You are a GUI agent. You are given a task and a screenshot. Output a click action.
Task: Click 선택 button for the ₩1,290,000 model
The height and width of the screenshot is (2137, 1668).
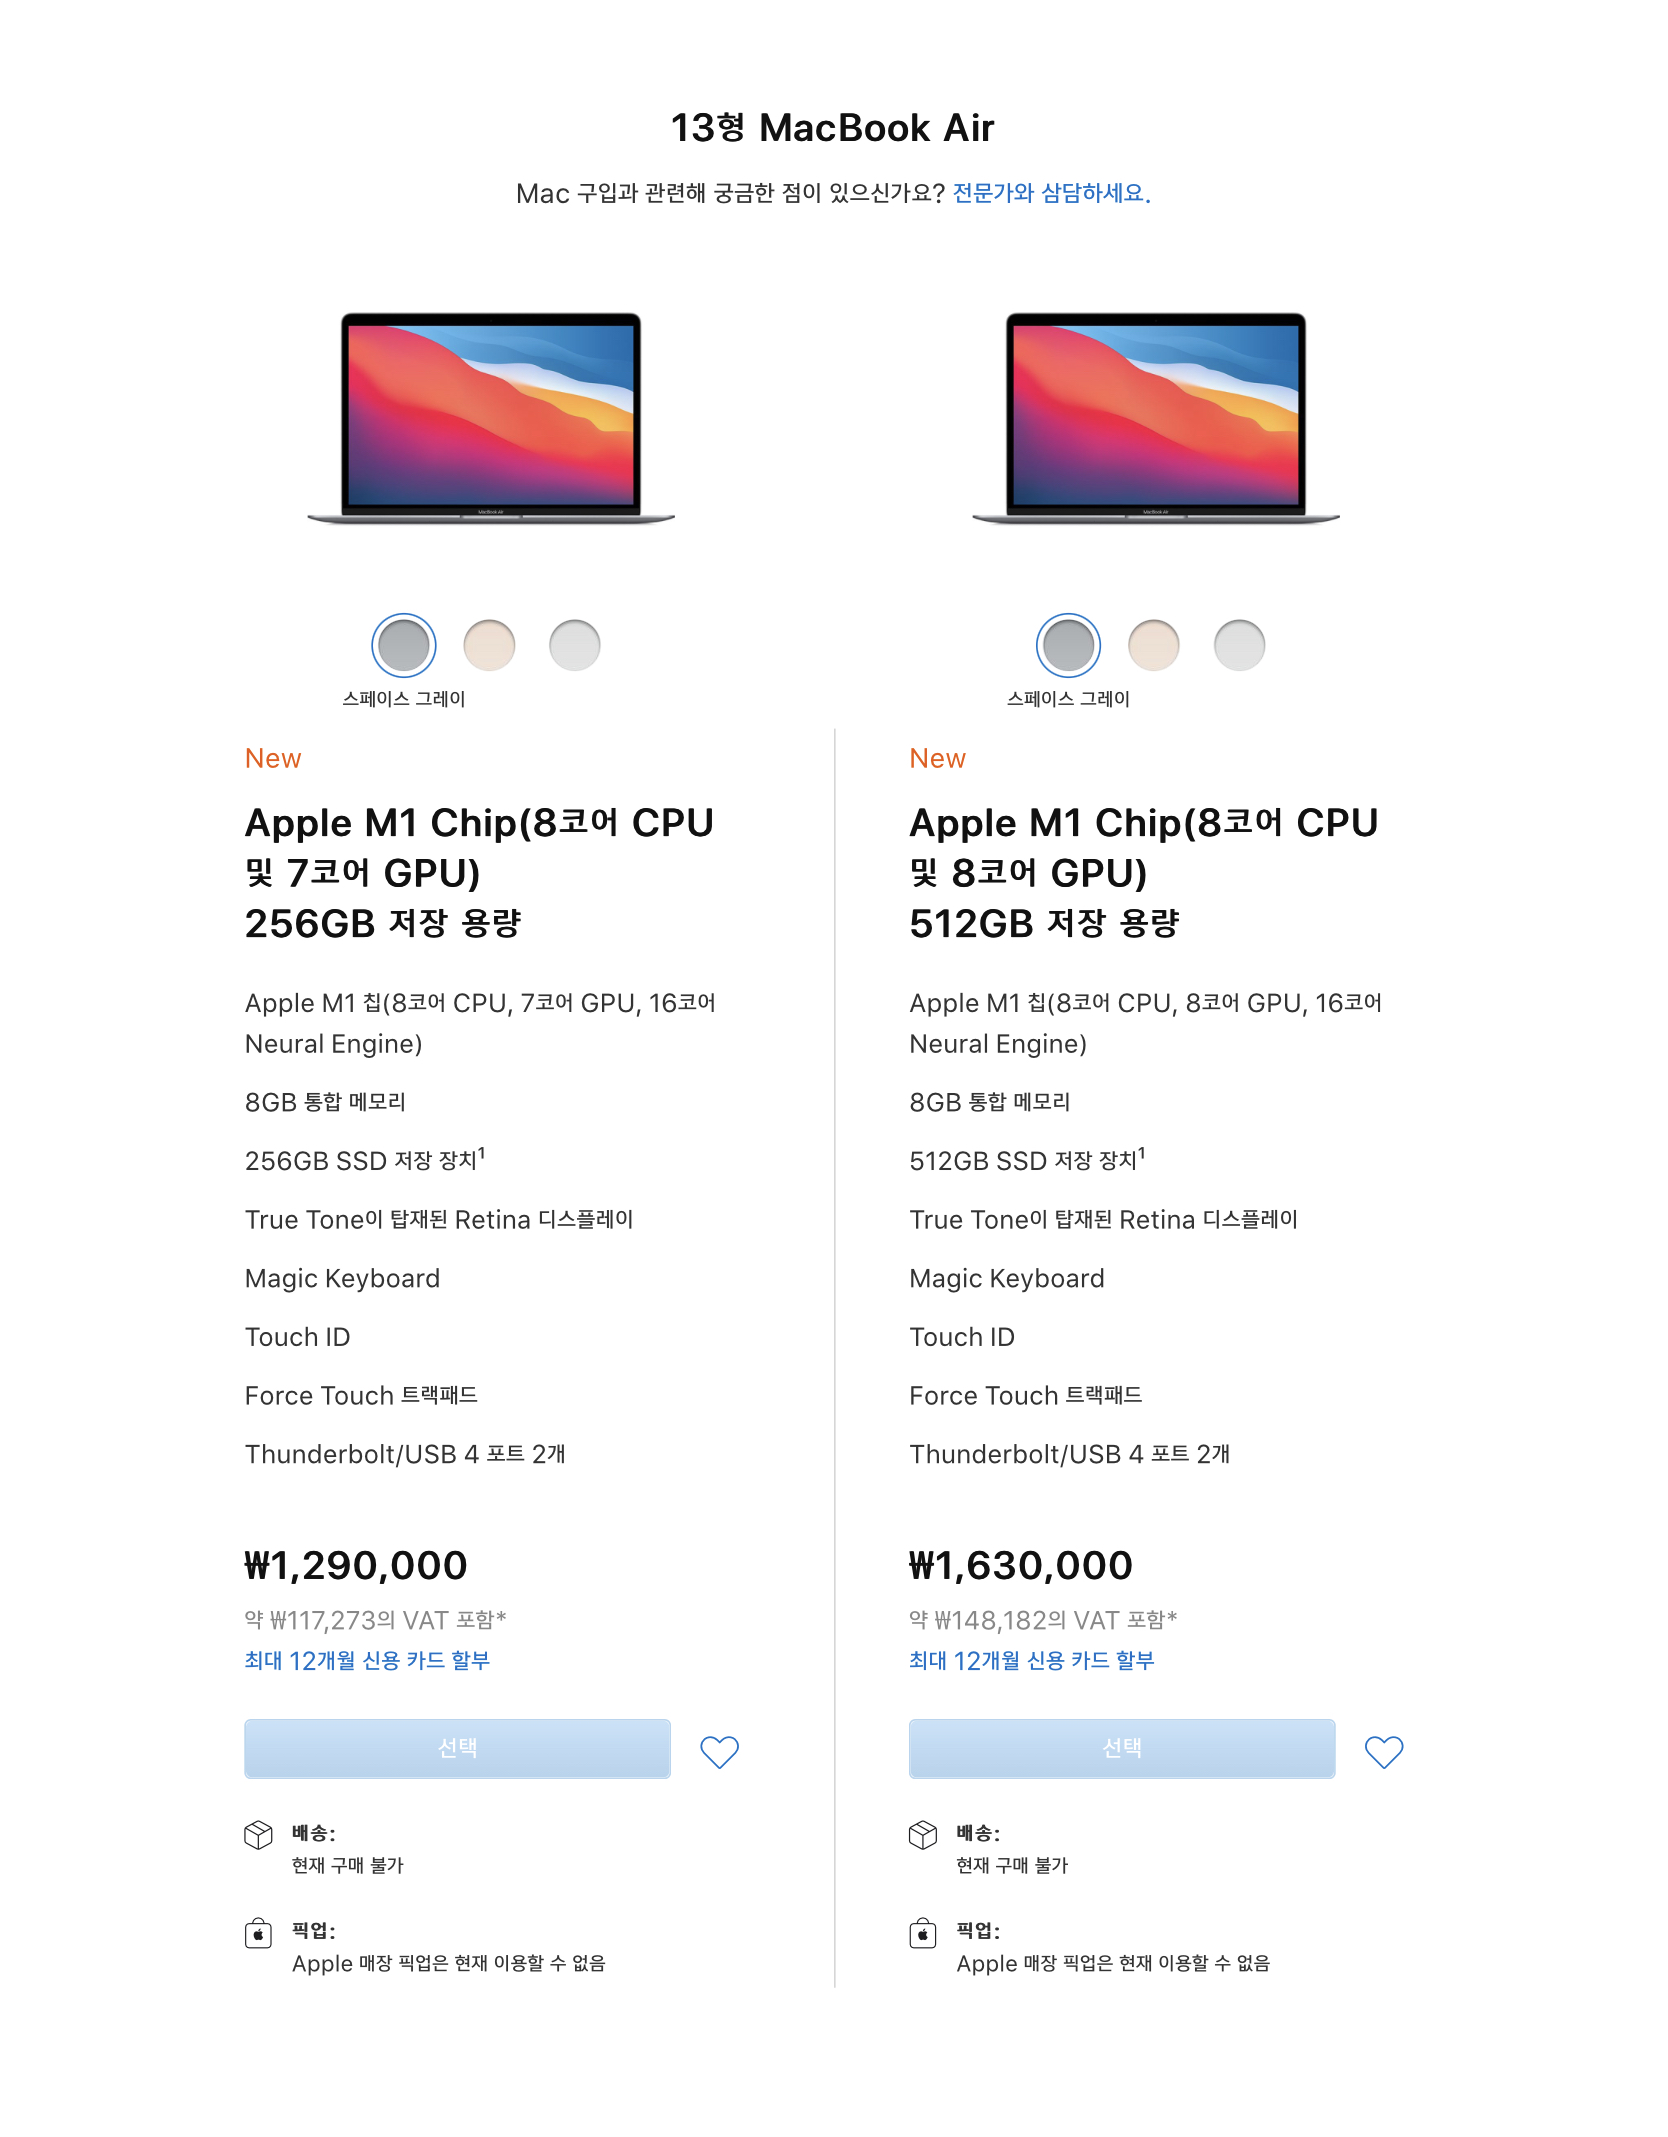(x=457, y=1748)
